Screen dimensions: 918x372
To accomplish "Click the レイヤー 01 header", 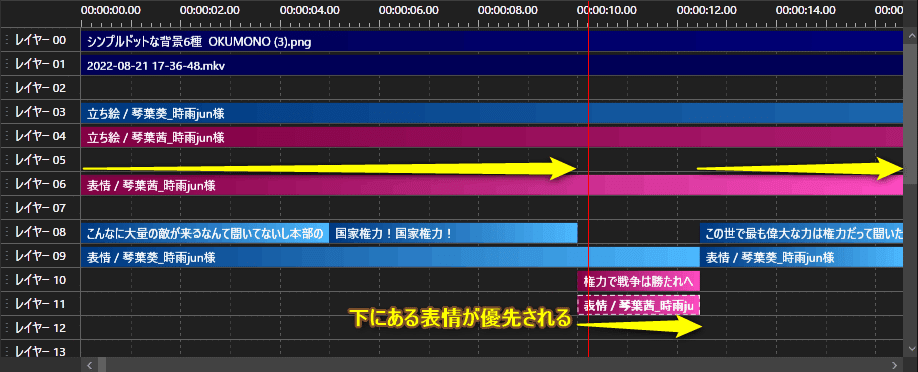I will [40, 65].
